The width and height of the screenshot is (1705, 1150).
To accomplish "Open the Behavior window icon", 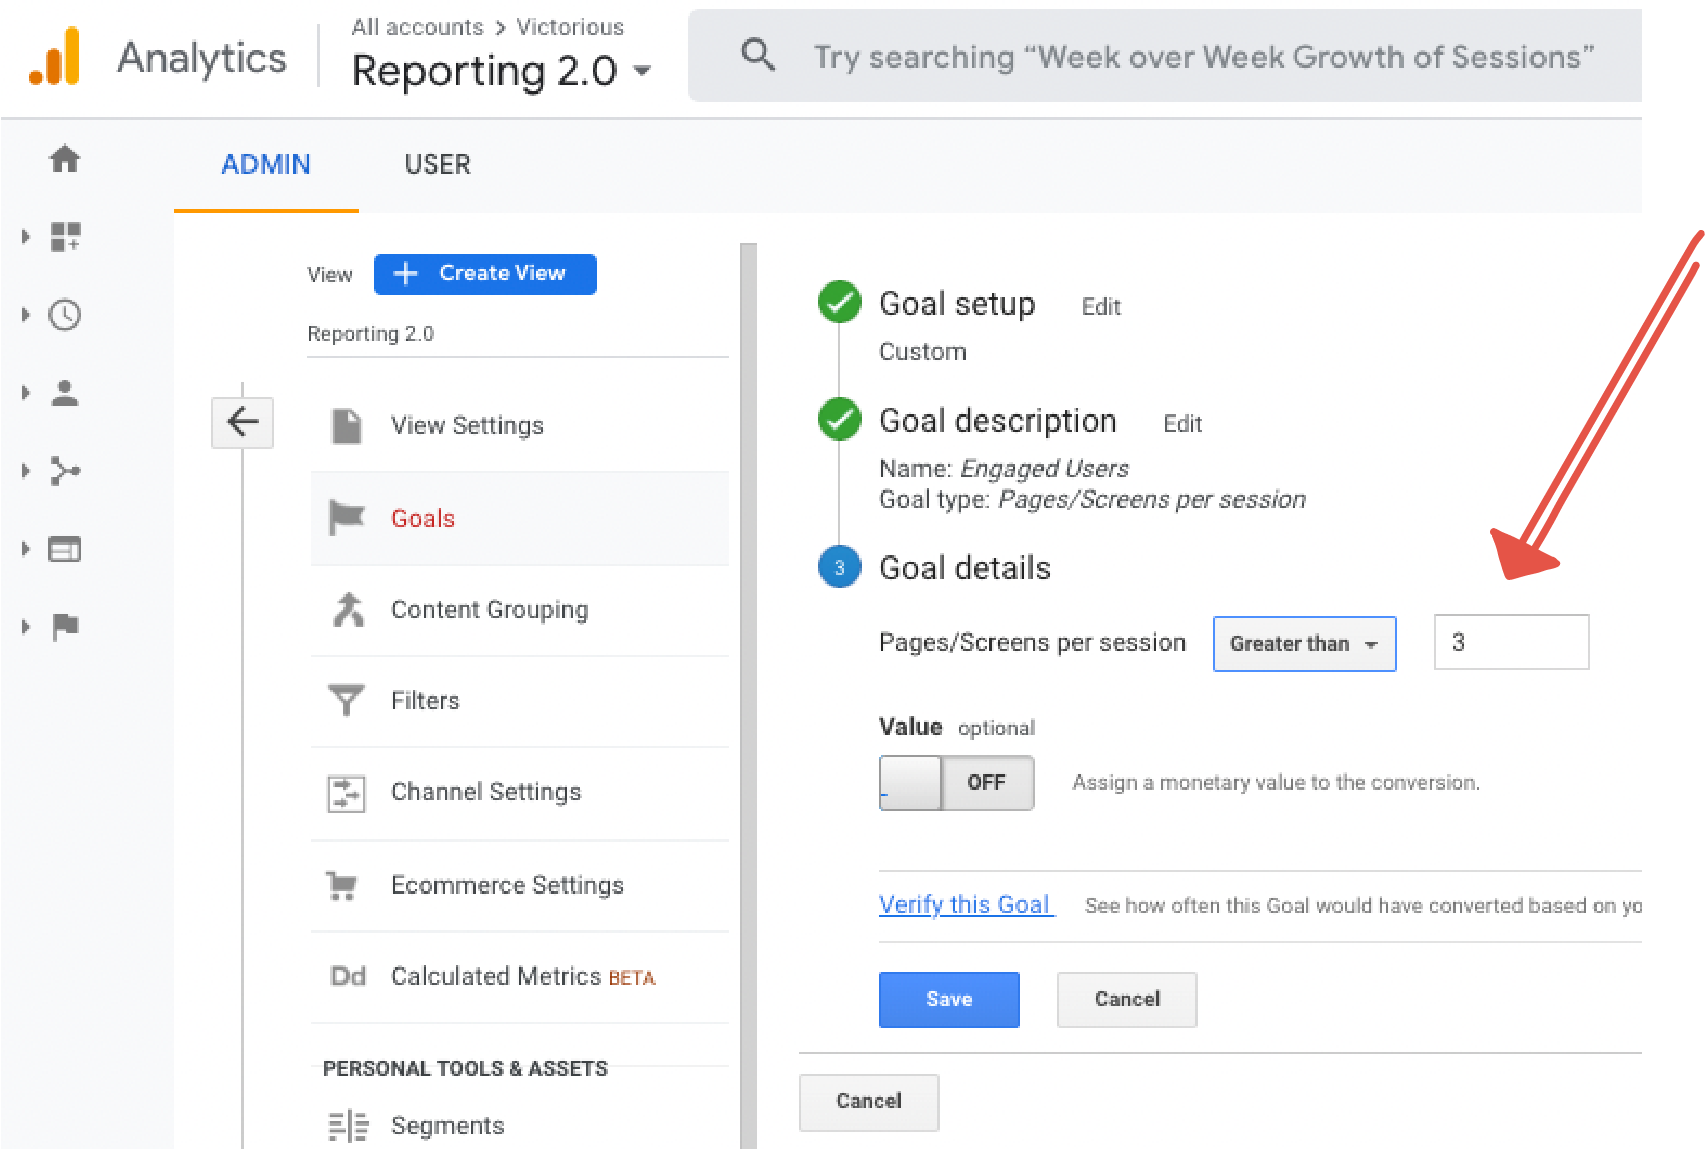I will (x=65, y=549).
